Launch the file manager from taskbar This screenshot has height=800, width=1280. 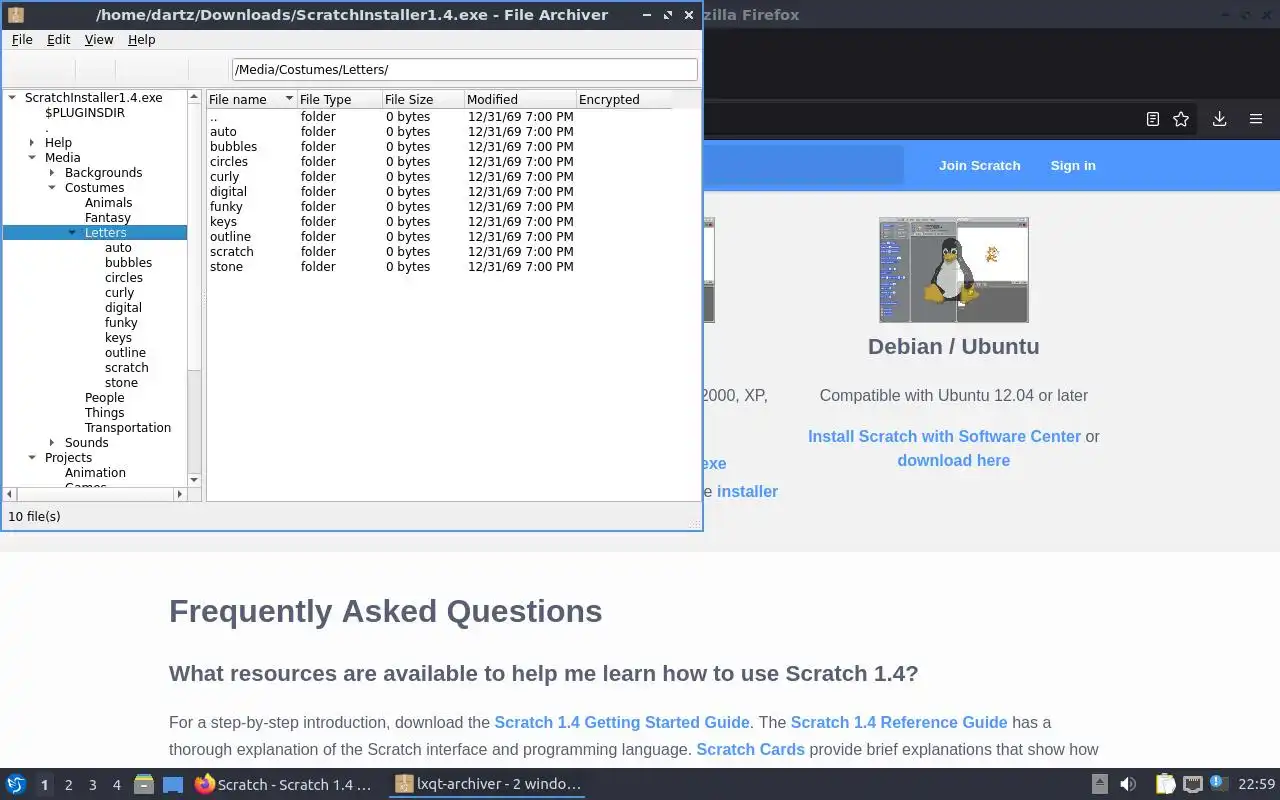coord(143,784)
